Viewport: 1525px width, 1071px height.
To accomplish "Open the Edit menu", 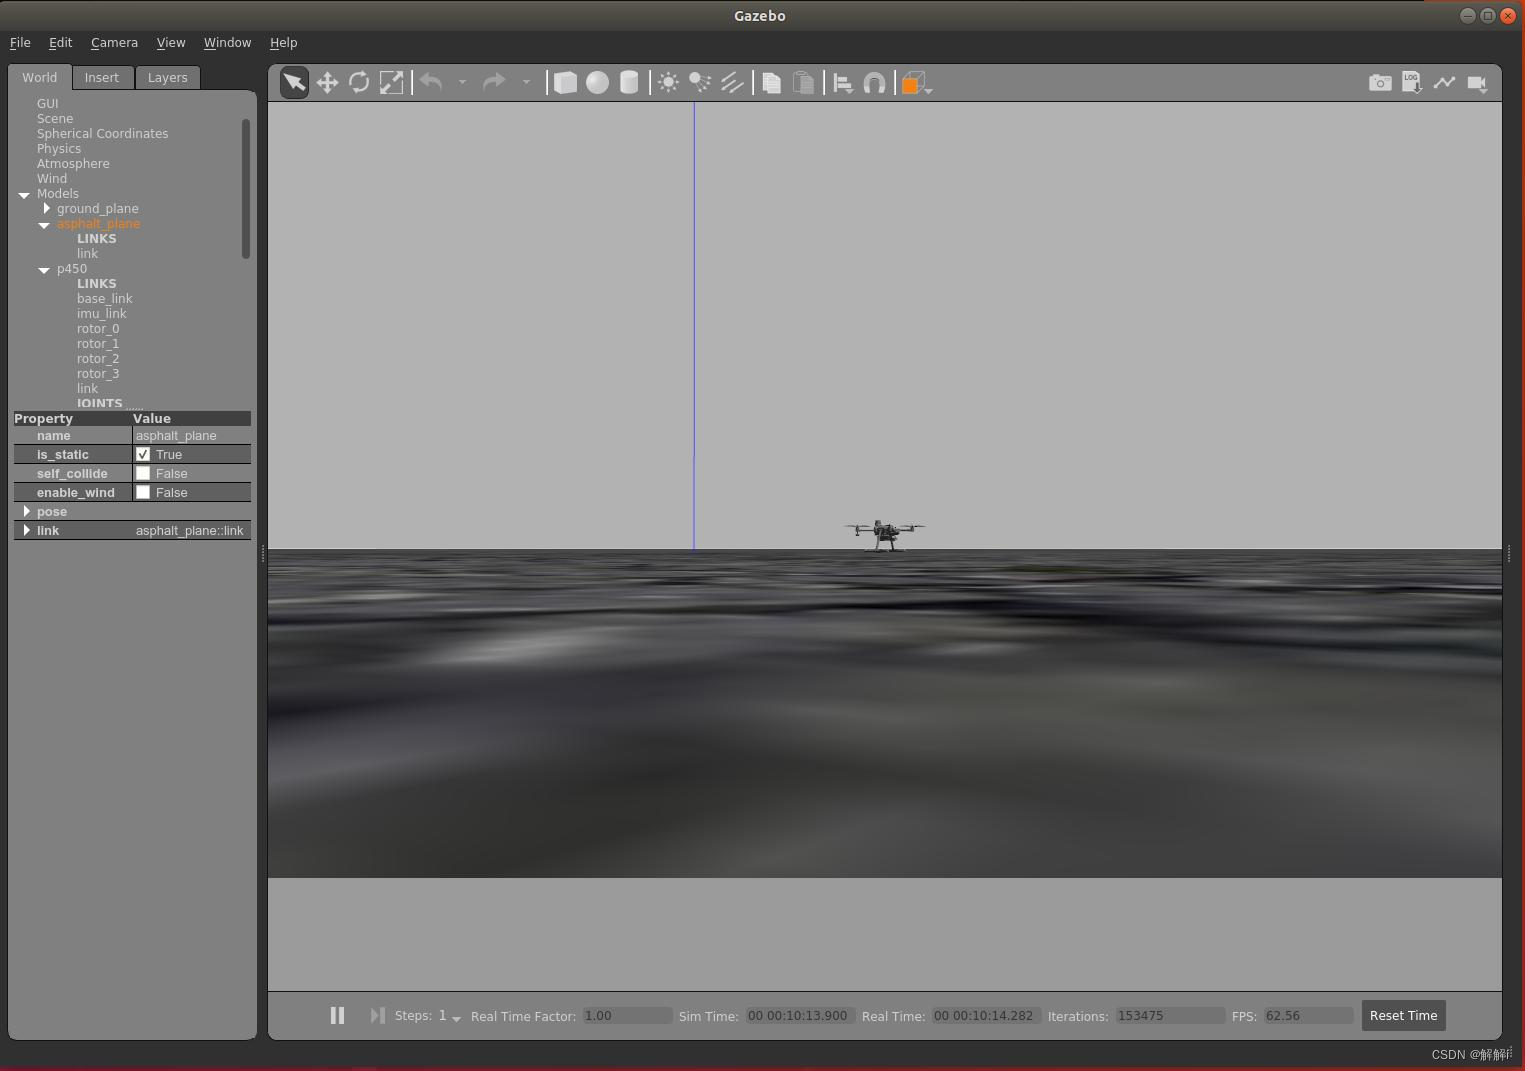I will pyautogui.click(x=60, y=43).
